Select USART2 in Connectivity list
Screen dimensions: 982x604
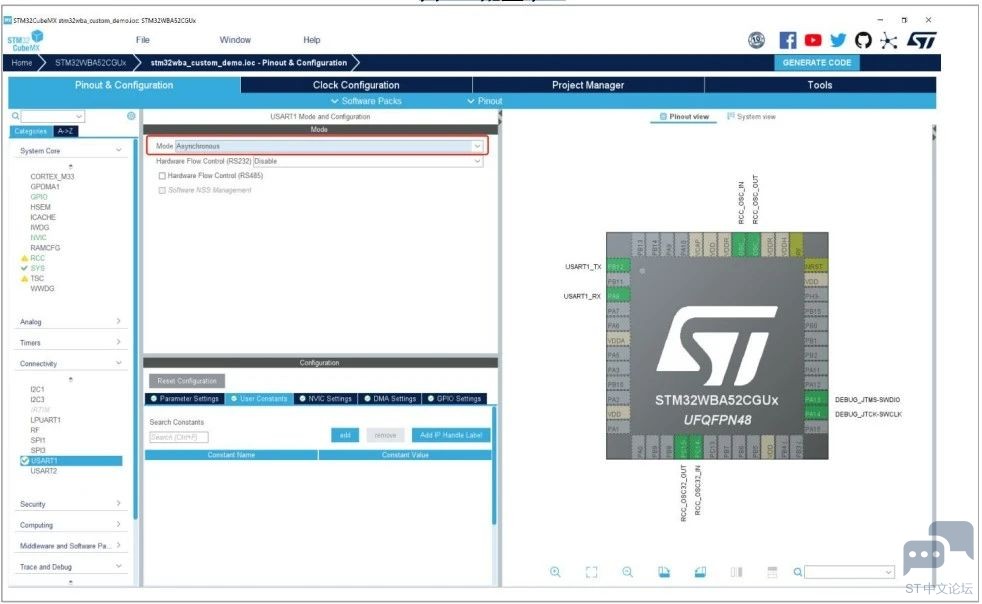tap(44, 471)
